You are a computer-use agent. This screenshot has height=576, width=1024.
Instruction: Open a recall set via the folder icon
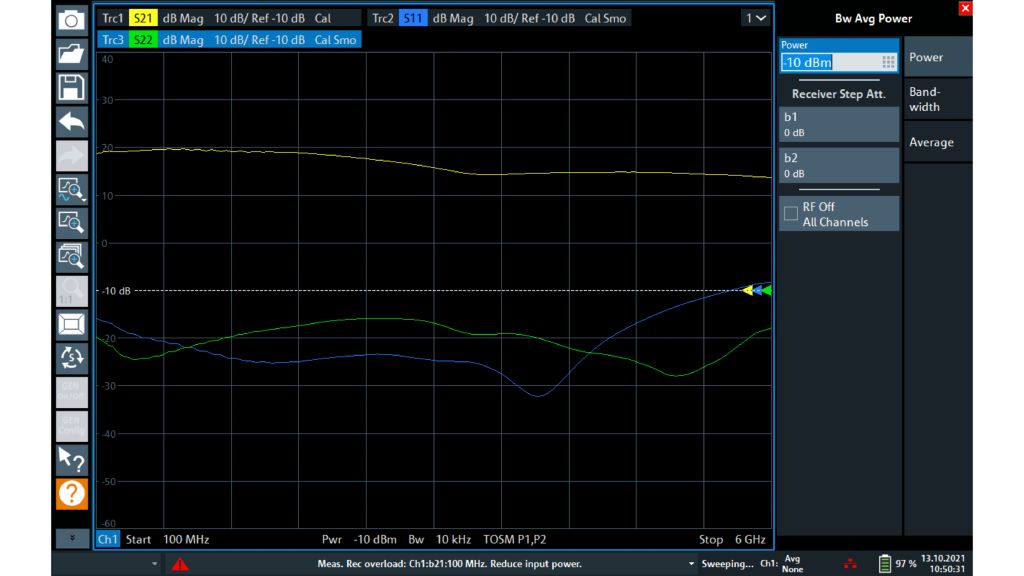tap(71, 52)
